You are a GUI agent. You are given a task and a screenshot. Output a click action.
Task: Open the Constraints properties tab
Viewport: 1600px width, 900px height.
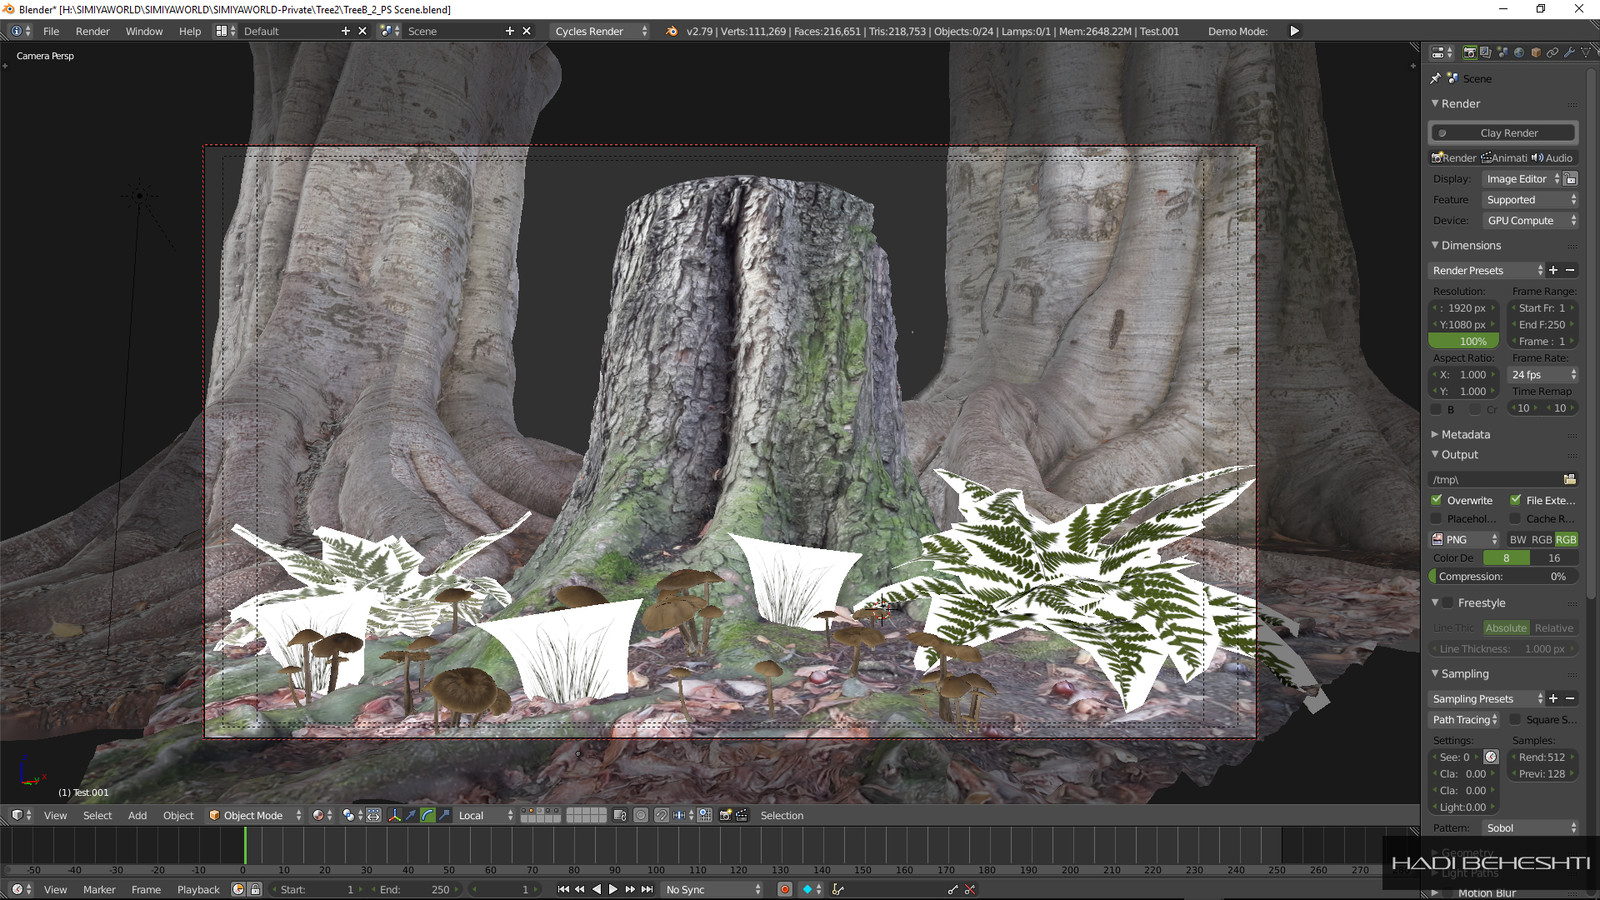pyautogui.click(x=1553, y=52)
